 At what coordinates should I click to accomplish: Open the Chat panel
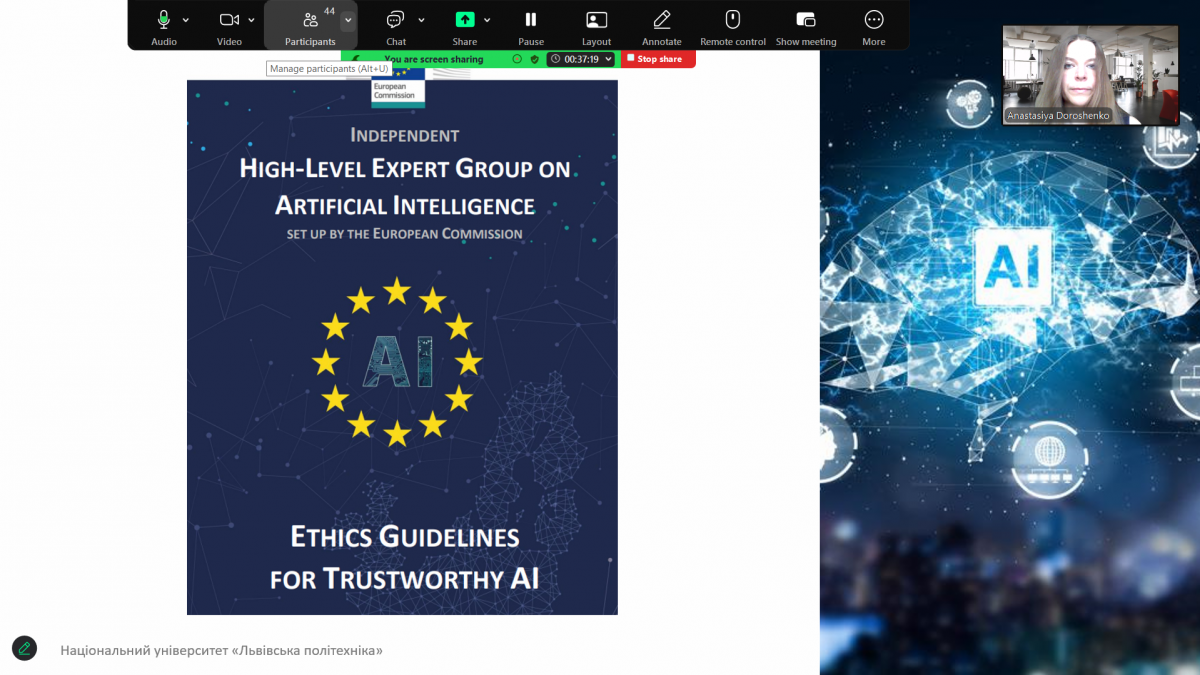[395, 20]
